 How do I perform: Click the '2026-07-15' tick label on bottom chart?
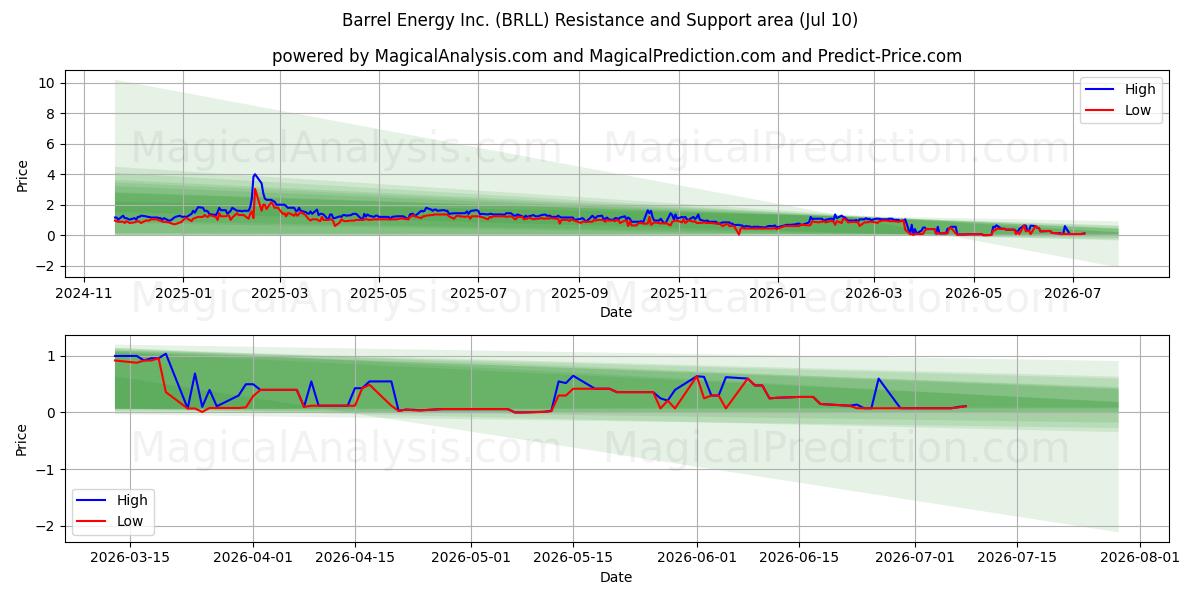pyautogui.click(x=1017, y=559)
